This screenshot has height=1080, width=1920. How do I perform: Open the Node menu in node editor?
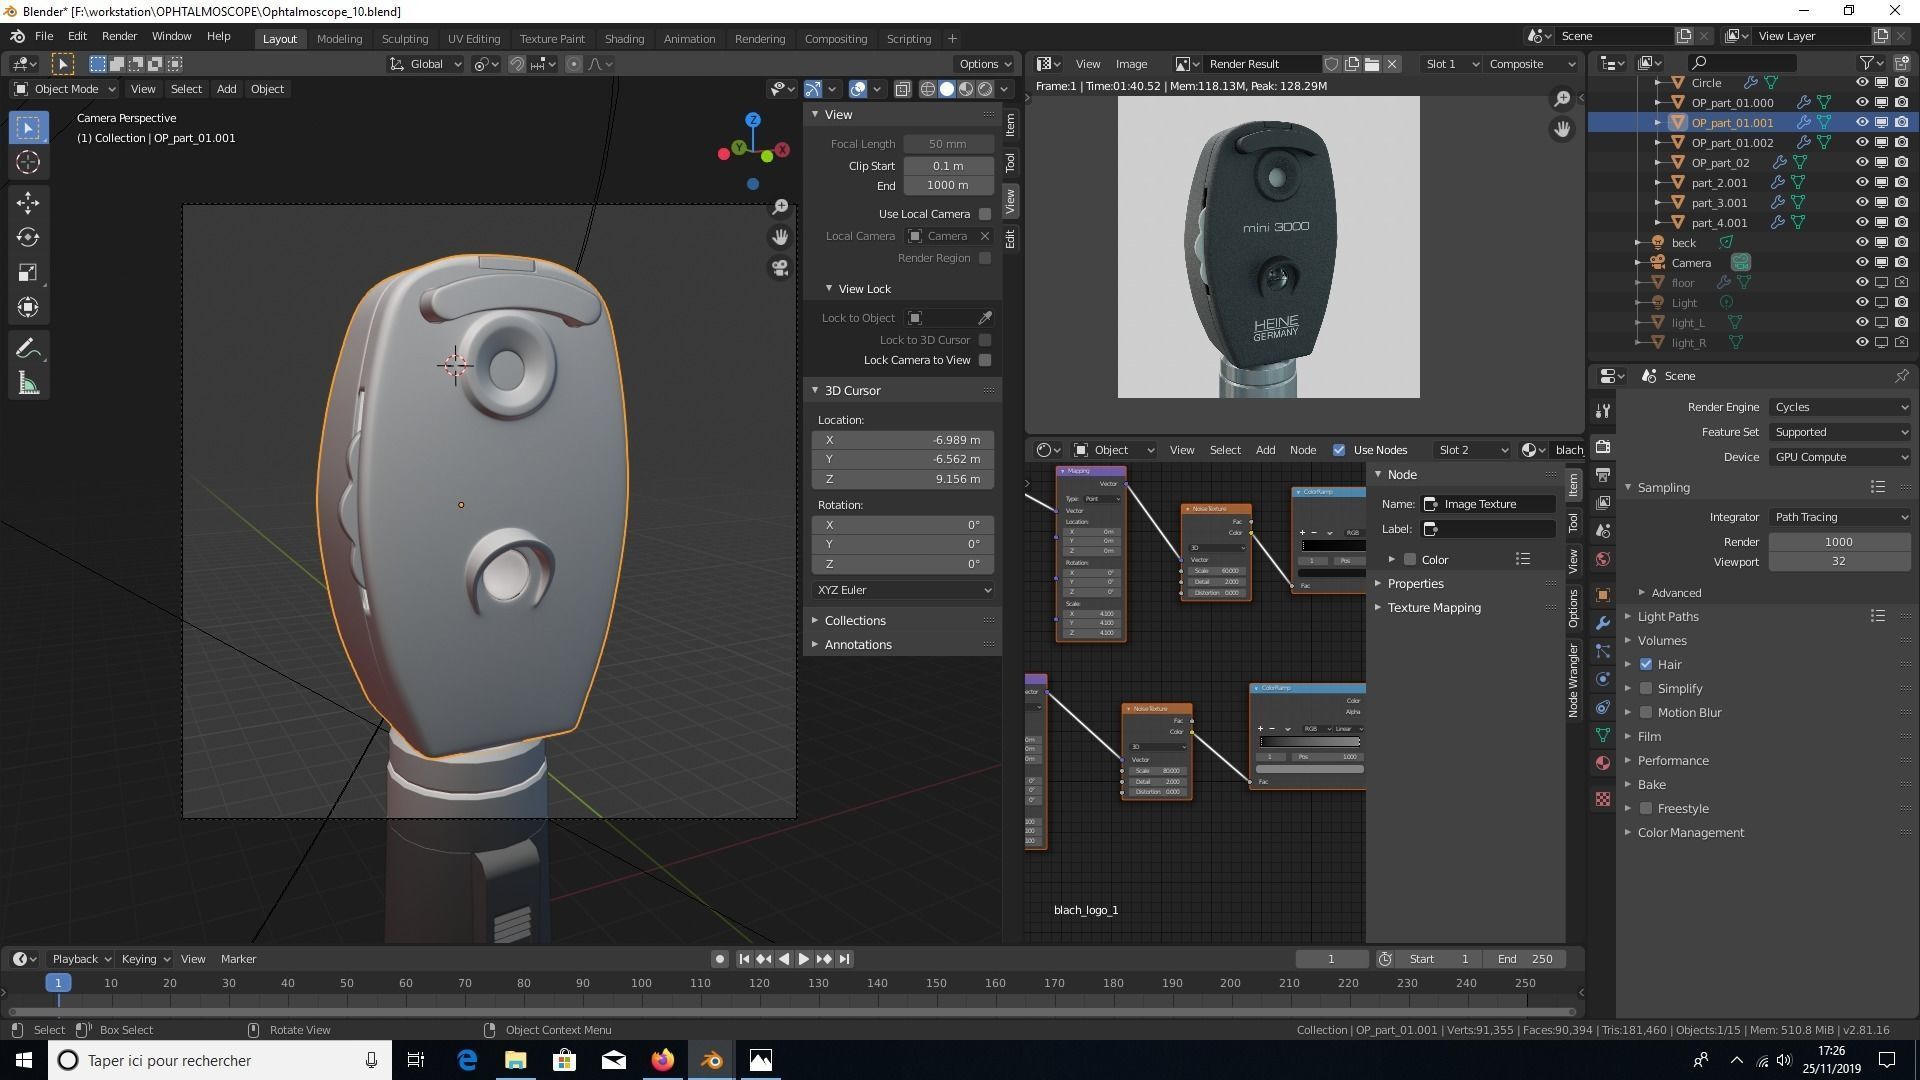(x=1302, y=450)
